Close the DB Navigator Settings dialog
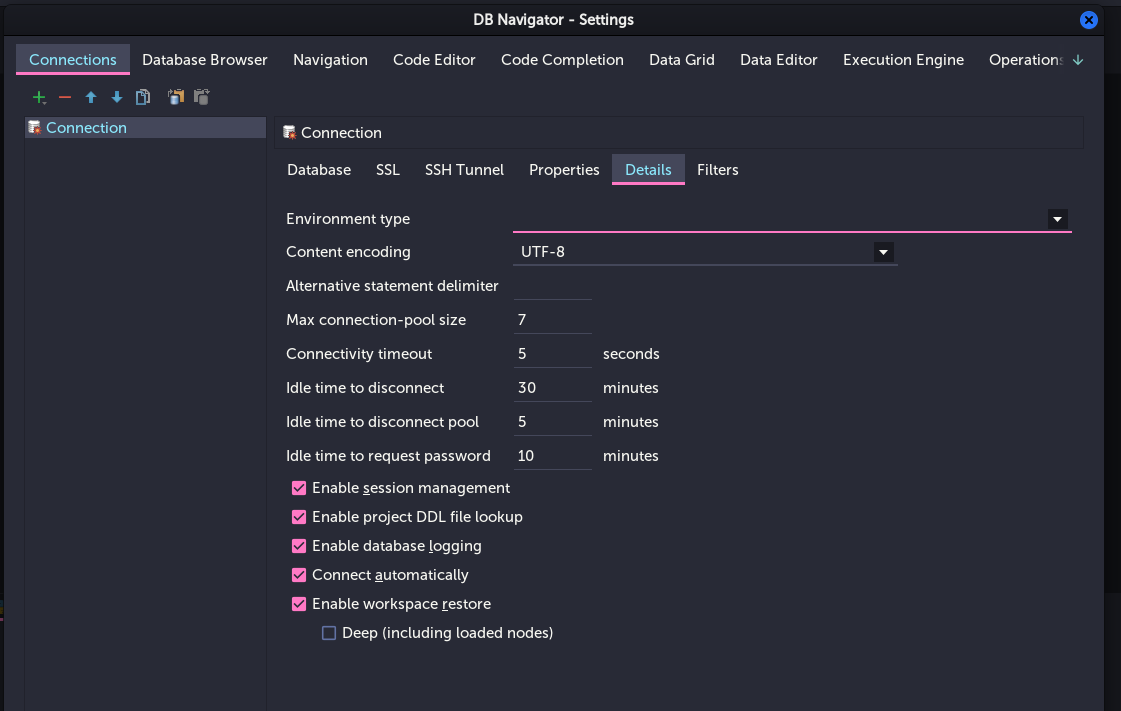Viewport: 1121px width, 711px height. tap(1089, 20)
